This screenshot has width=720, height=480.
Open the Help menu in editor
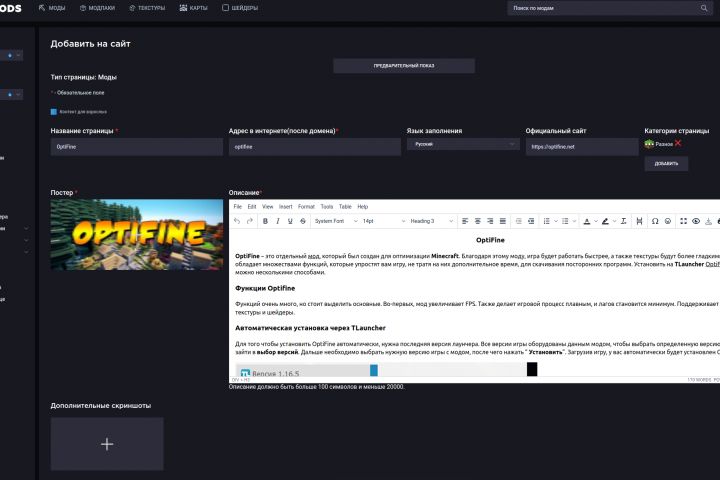[x=363, y=207]
